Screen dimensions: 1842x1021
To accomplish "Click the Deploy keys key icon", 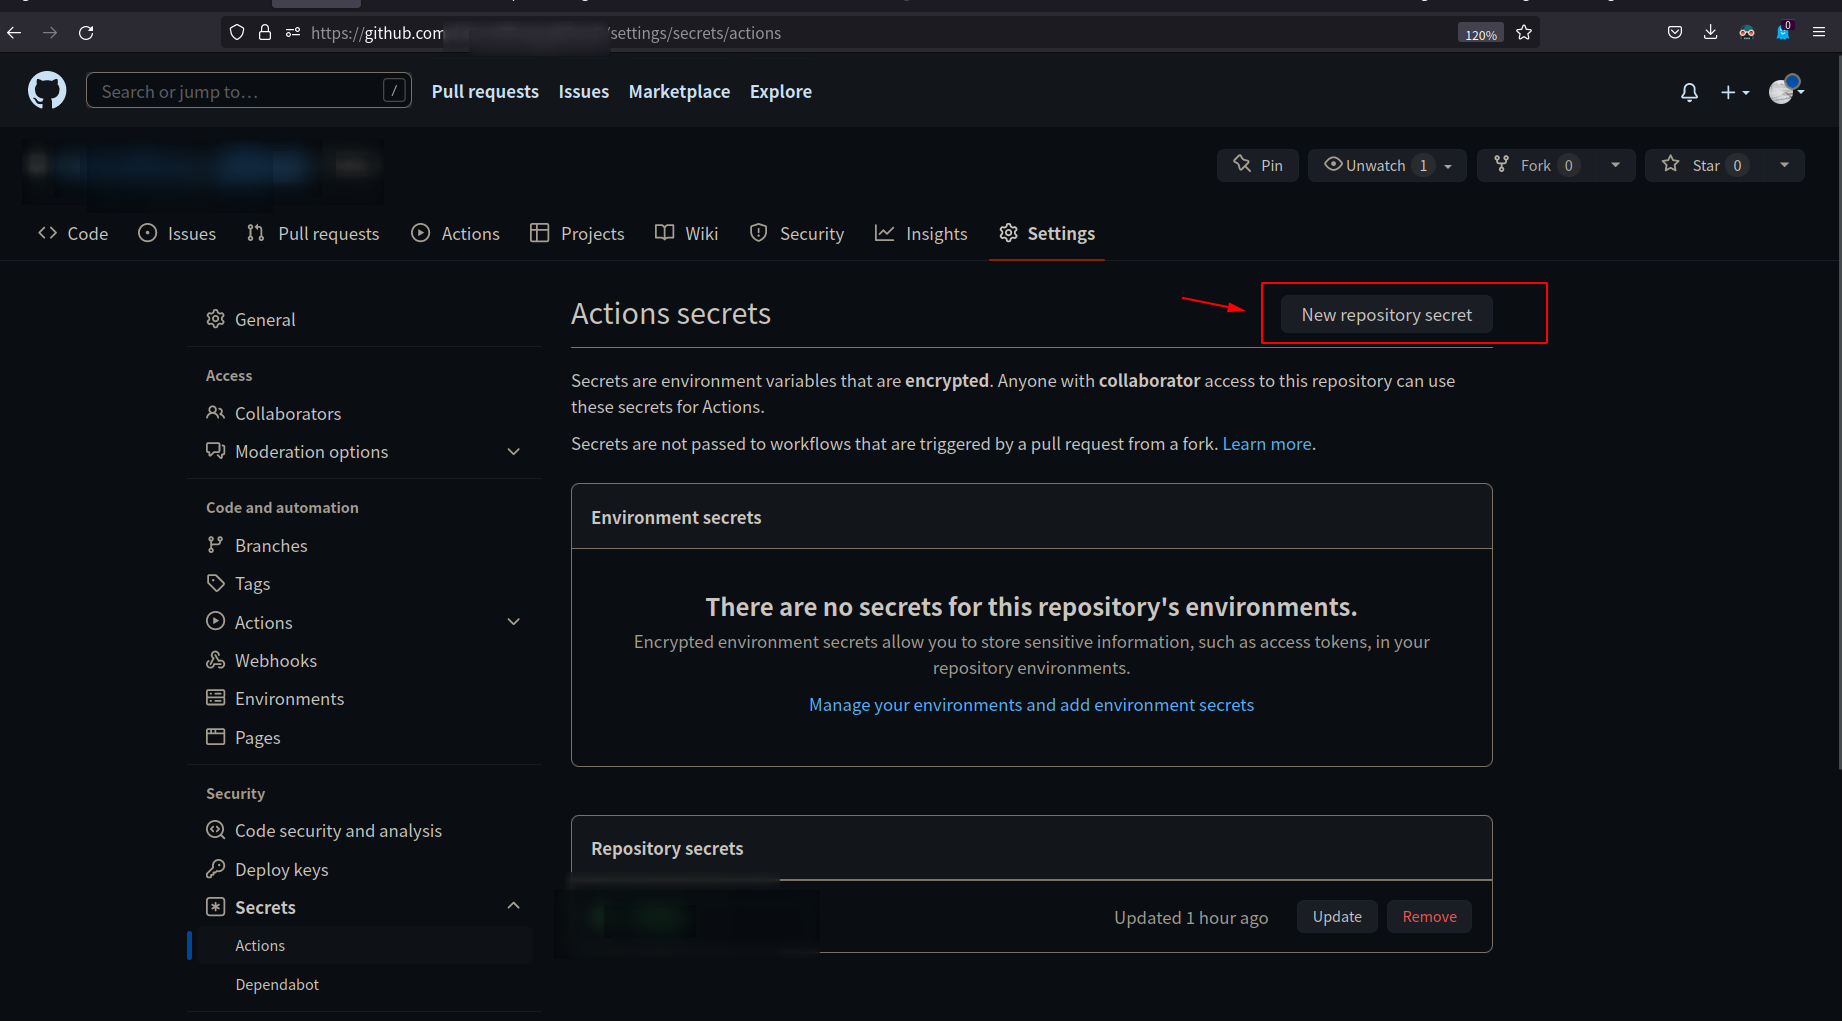I will [215, 869].
